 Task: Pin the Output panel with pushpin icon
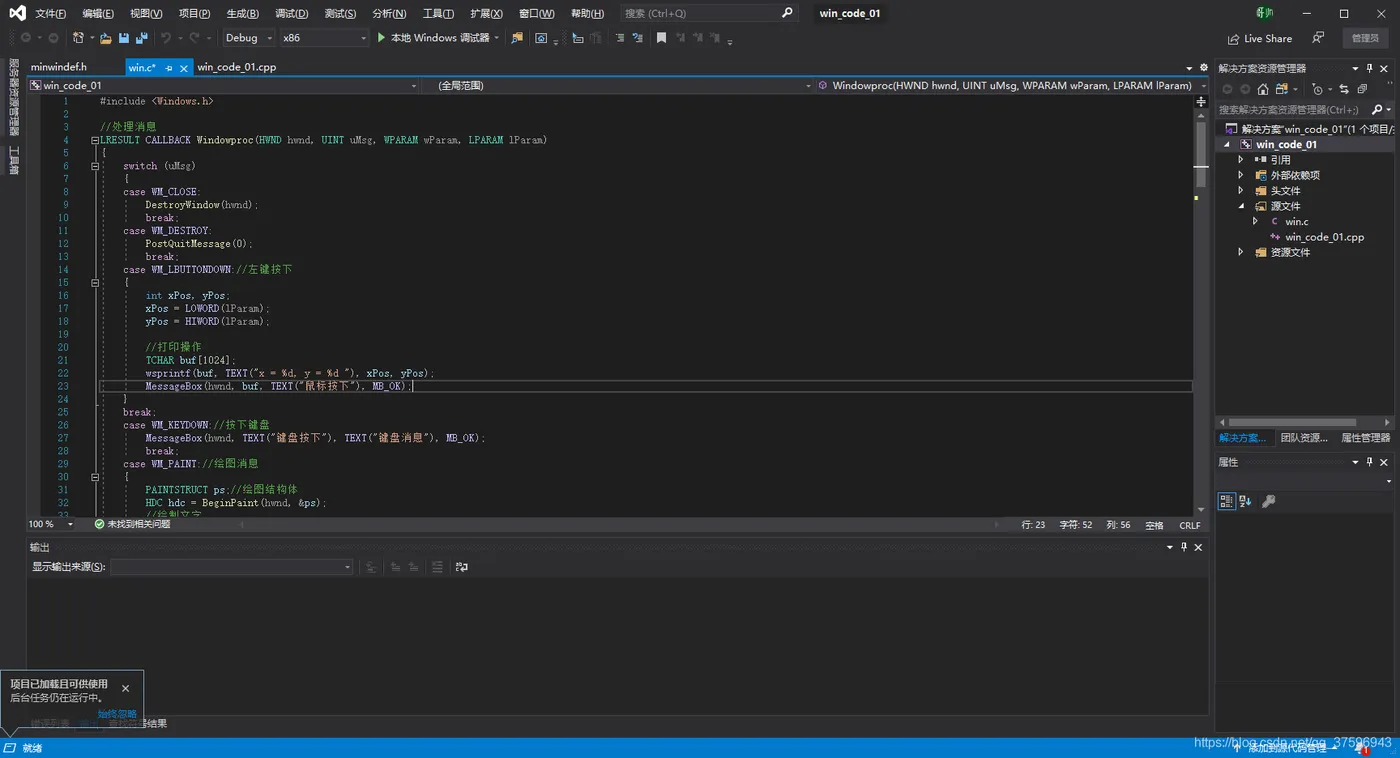(x=1184, y=547)
